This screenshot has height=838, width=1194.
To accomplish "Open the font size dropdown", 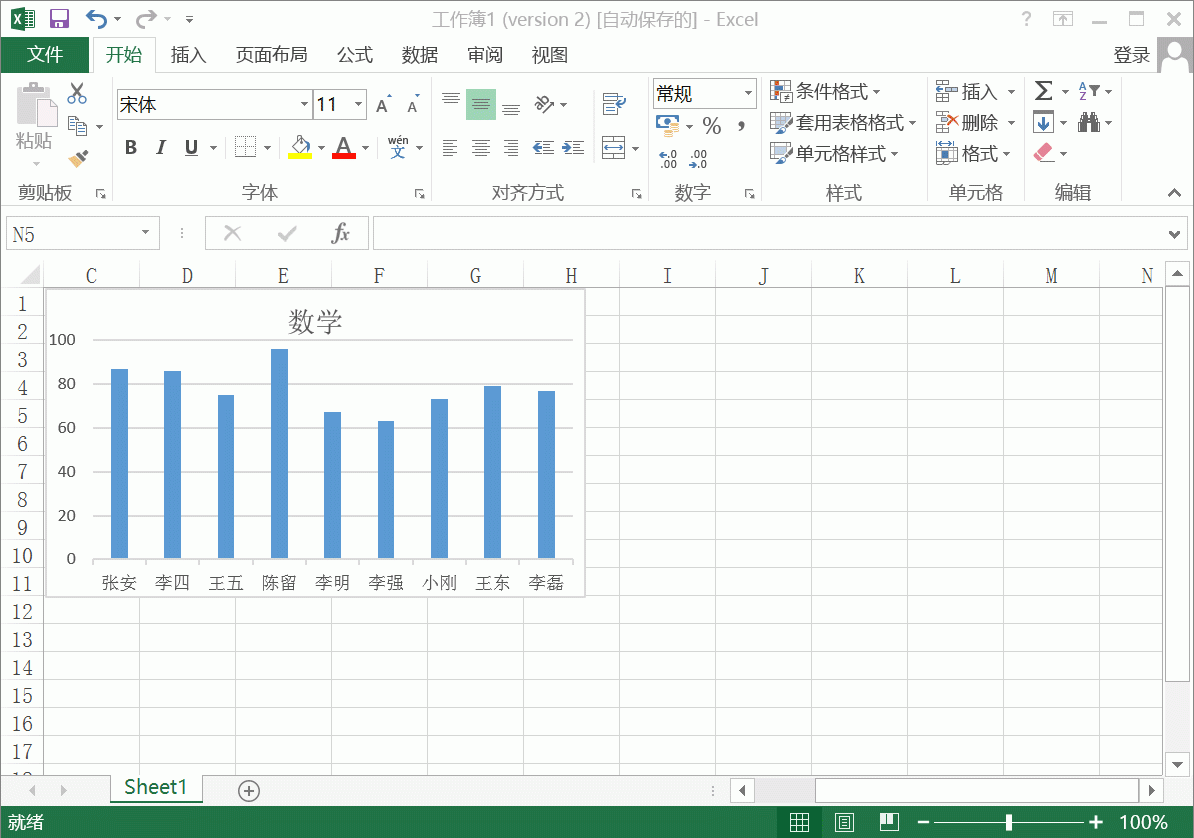I will [358, 104].
